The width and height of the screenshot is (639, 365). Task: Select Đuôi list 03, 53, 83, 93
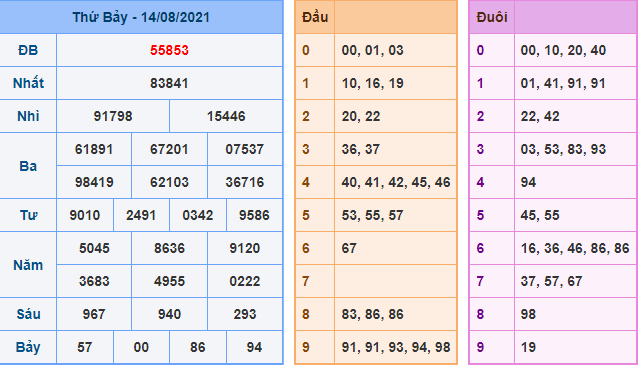(563, 150)
